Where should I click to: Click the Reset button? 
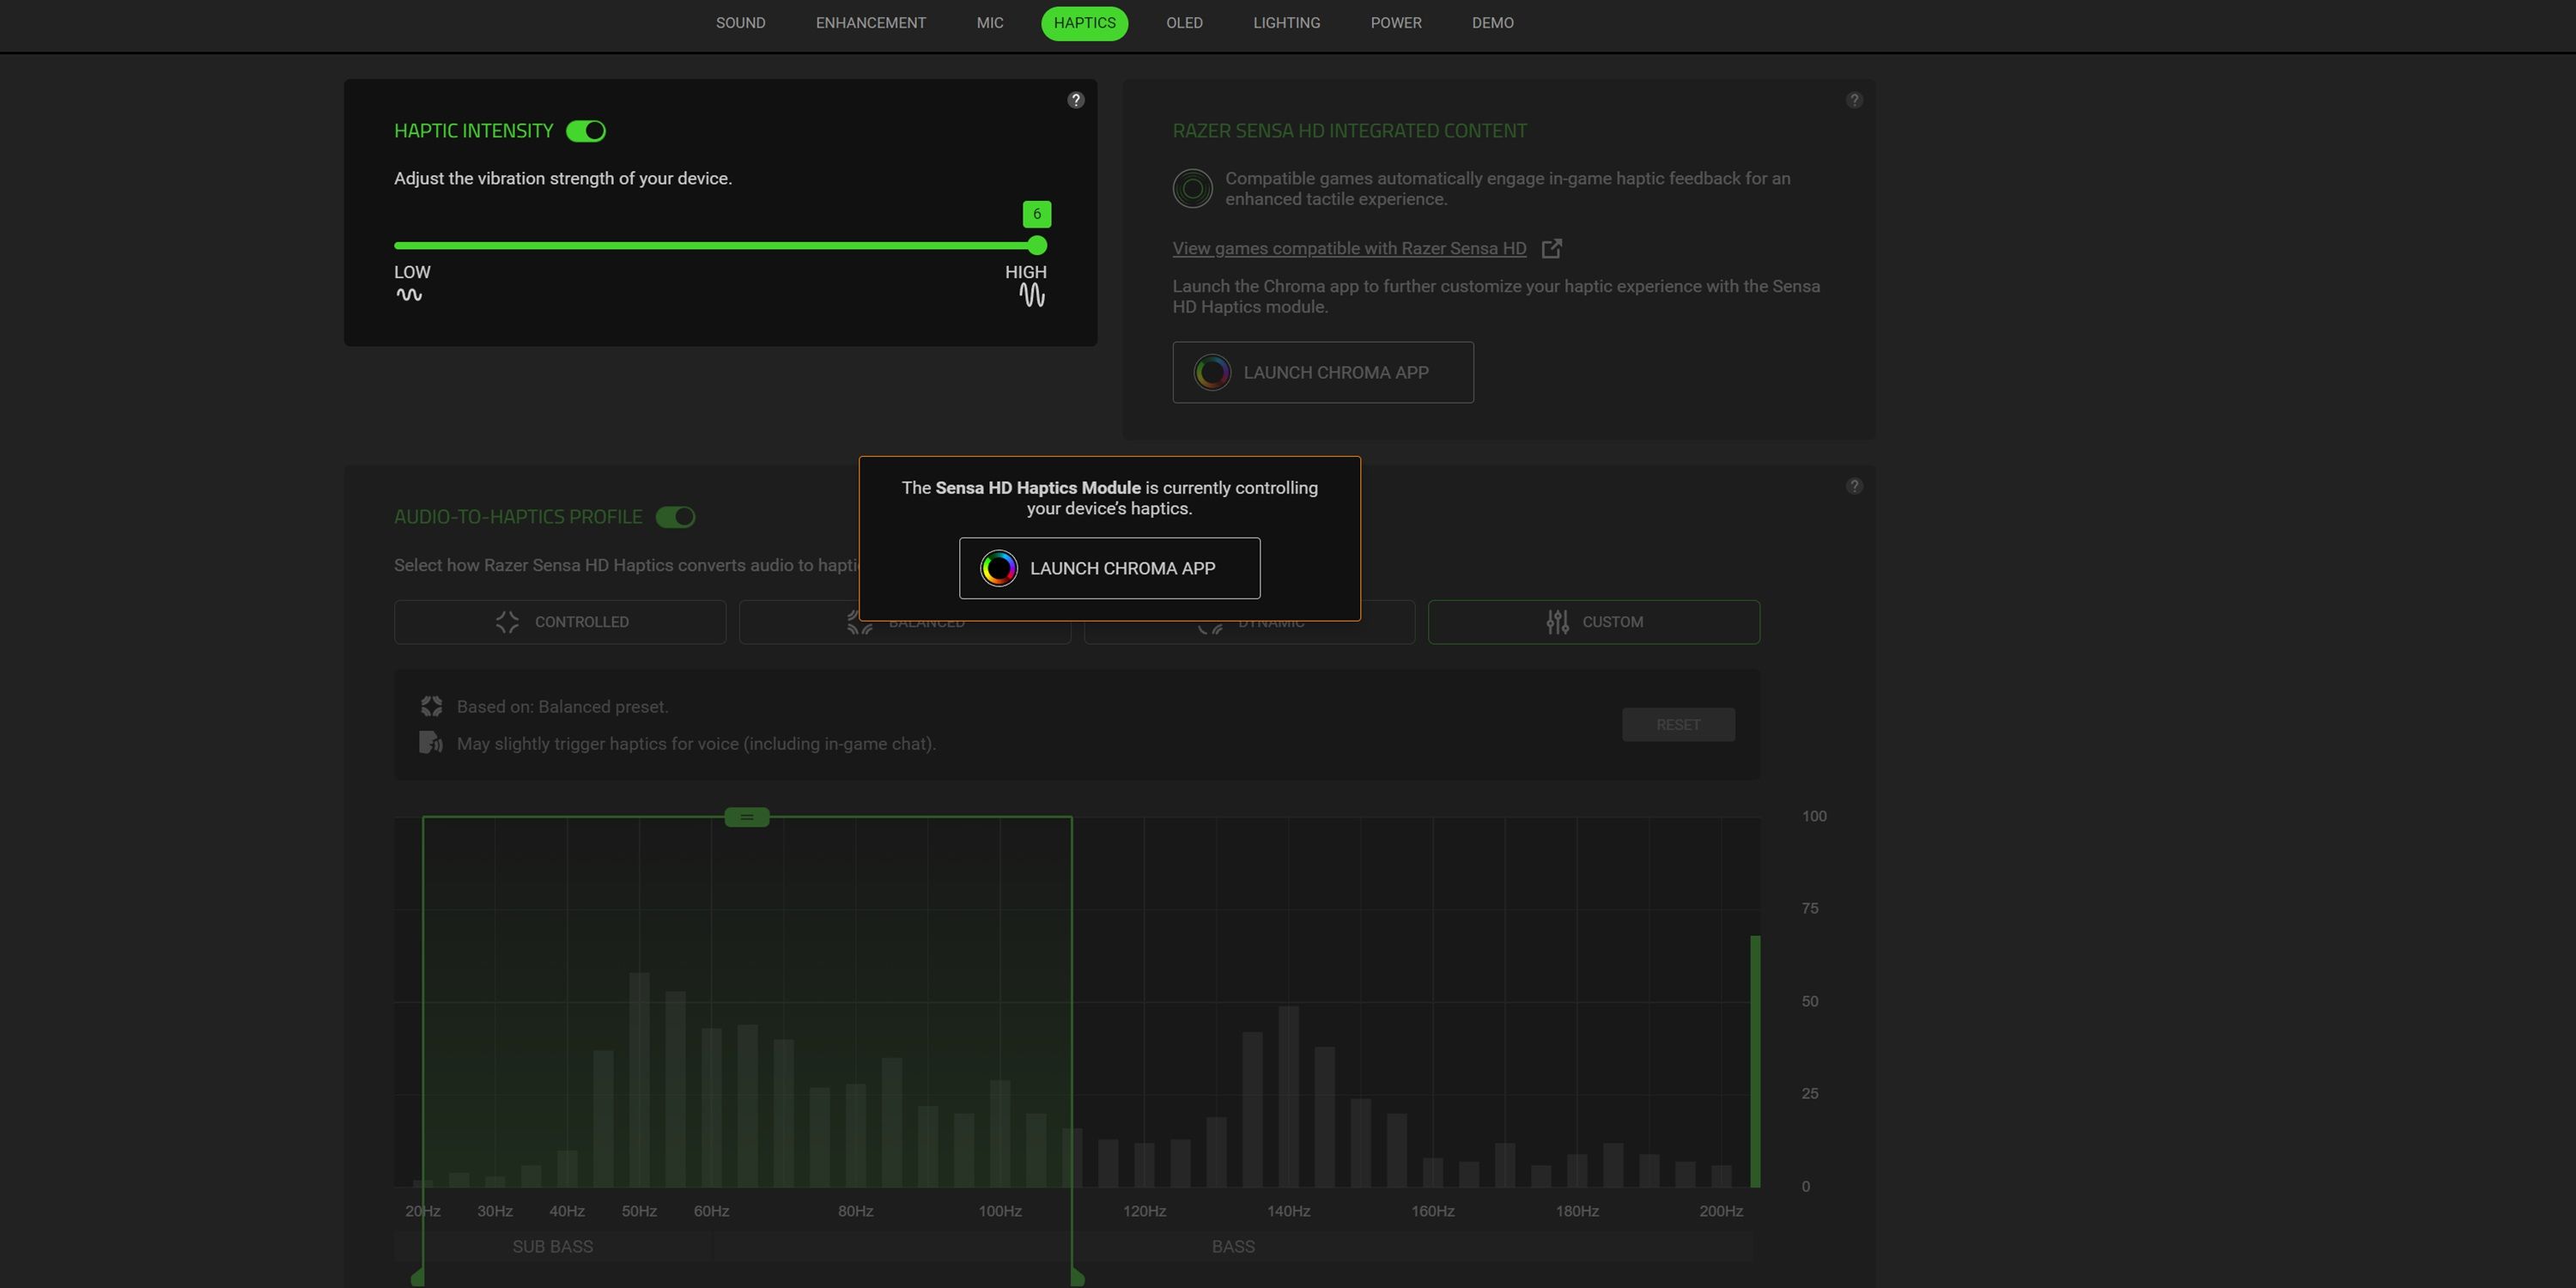pos(1677,725)
